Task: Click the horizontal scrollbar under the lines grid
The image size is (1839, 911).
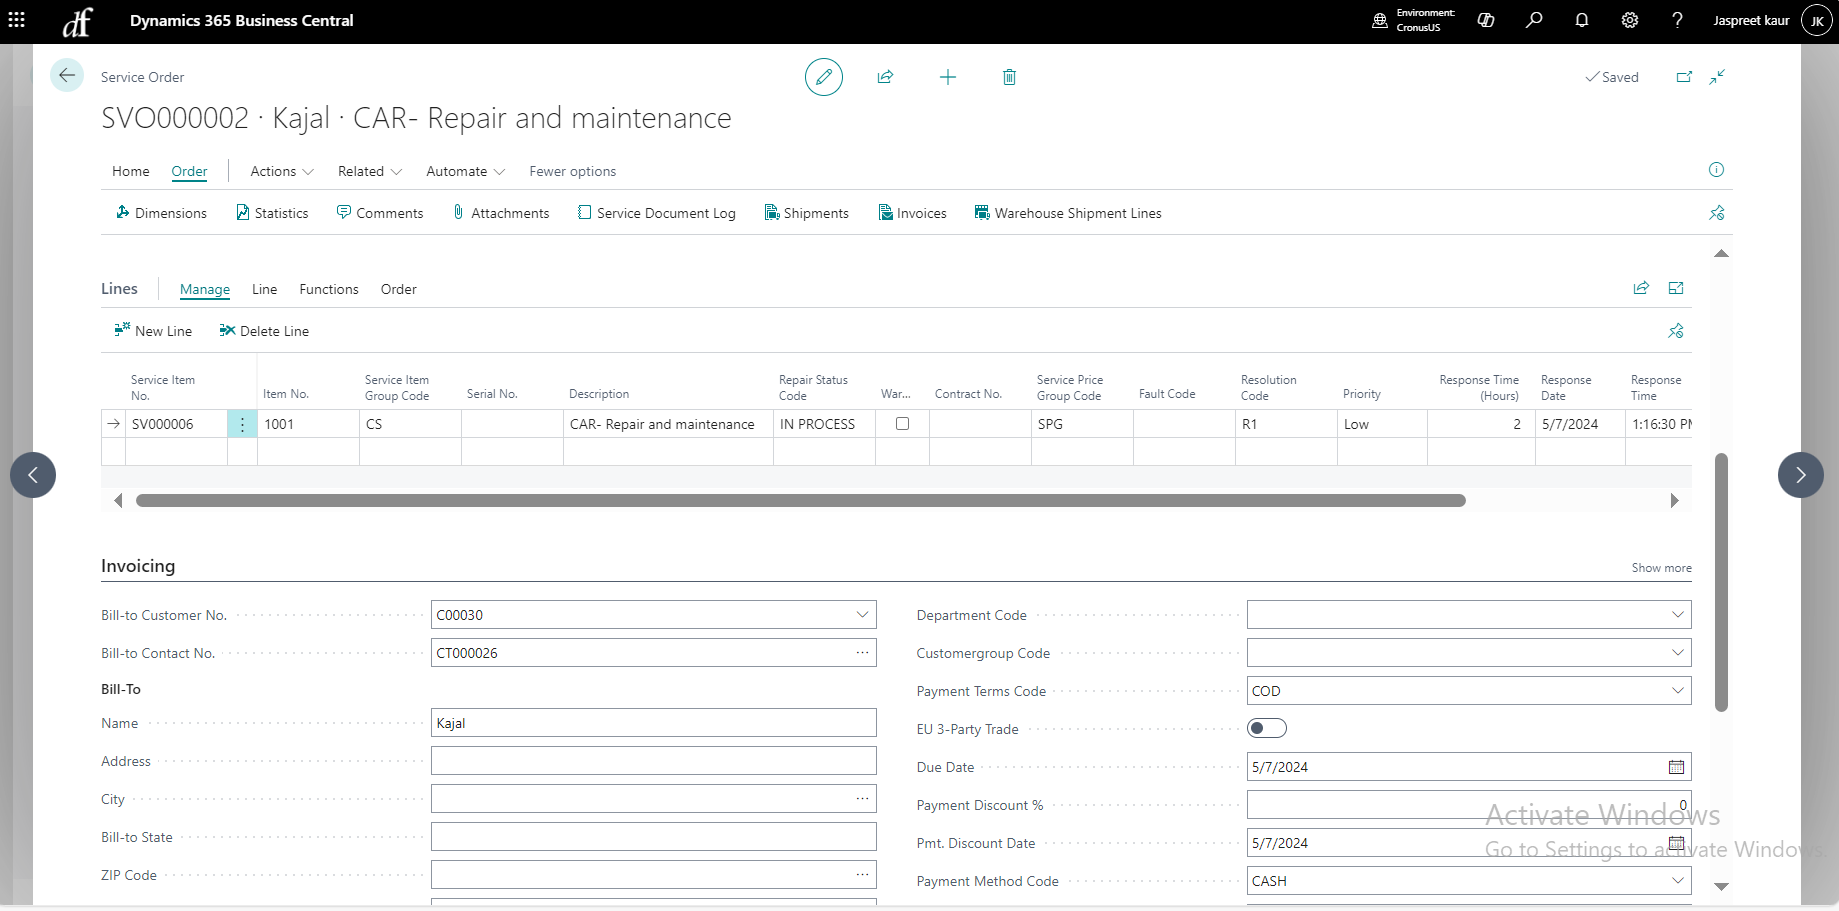Action: 800,501
